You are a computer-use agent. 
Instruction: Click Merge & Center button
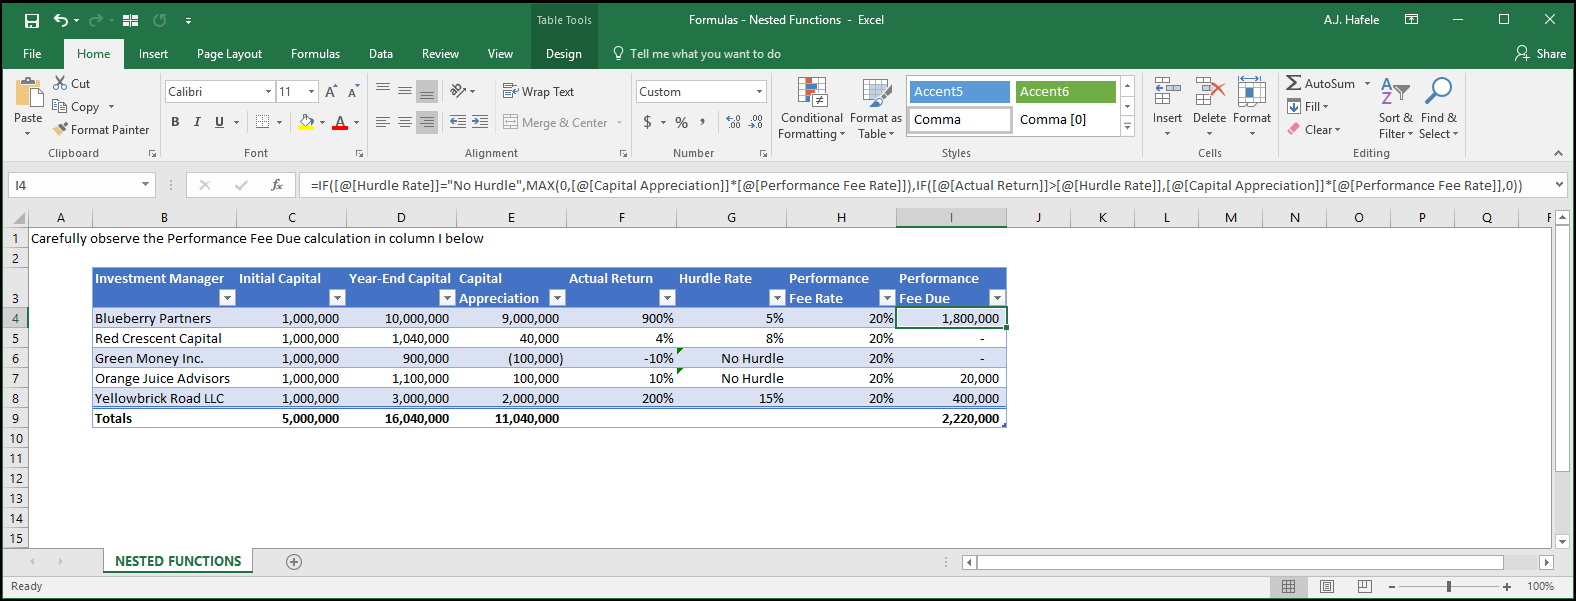coord(556,122)
